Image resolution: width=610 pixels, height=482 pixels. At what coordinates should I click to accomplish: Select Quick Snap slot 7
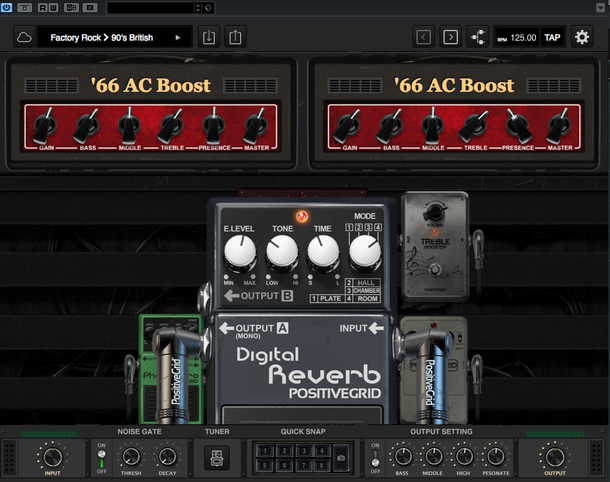coord(304,465)
